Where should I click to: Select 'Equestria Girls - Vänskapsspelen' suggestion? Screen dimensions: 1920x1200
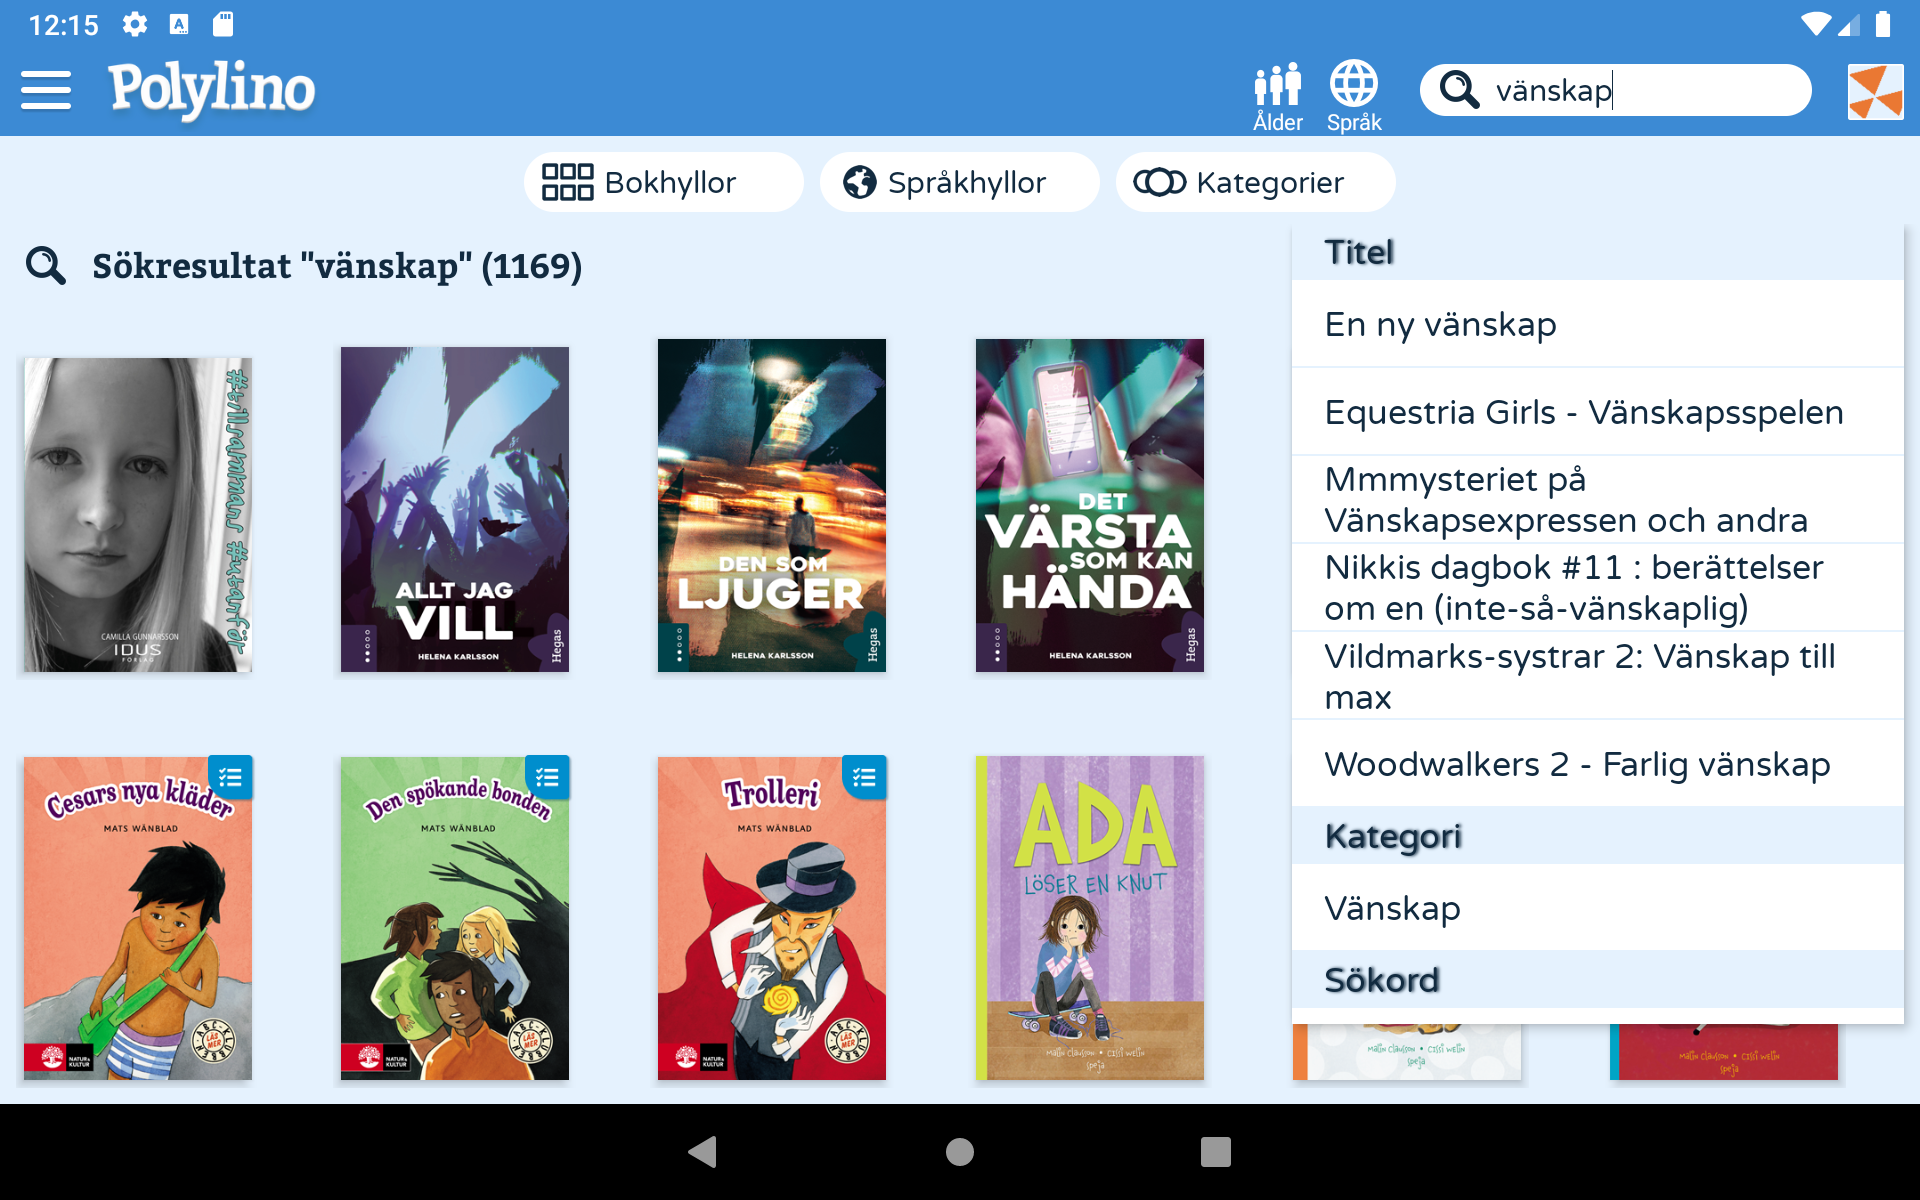(1598, 412)
